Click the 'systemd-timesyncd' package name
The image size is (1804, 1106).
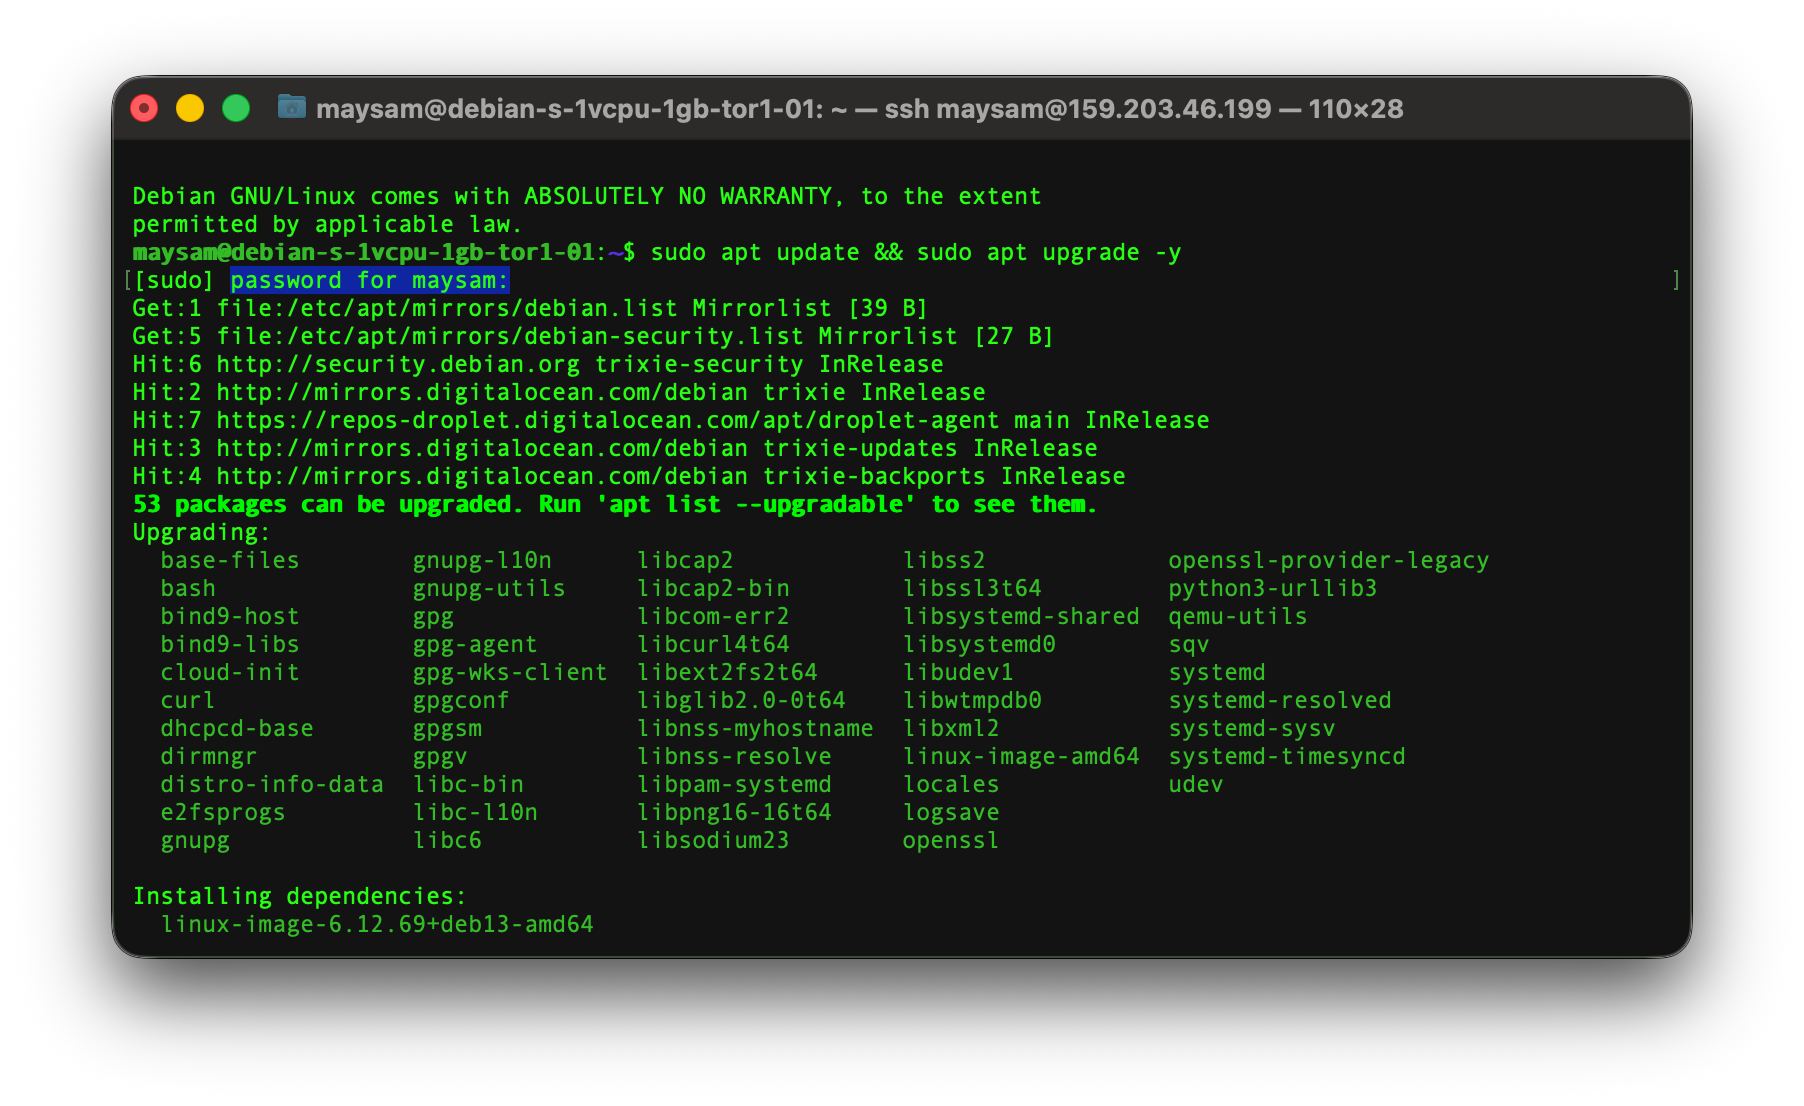[1287, 756]
